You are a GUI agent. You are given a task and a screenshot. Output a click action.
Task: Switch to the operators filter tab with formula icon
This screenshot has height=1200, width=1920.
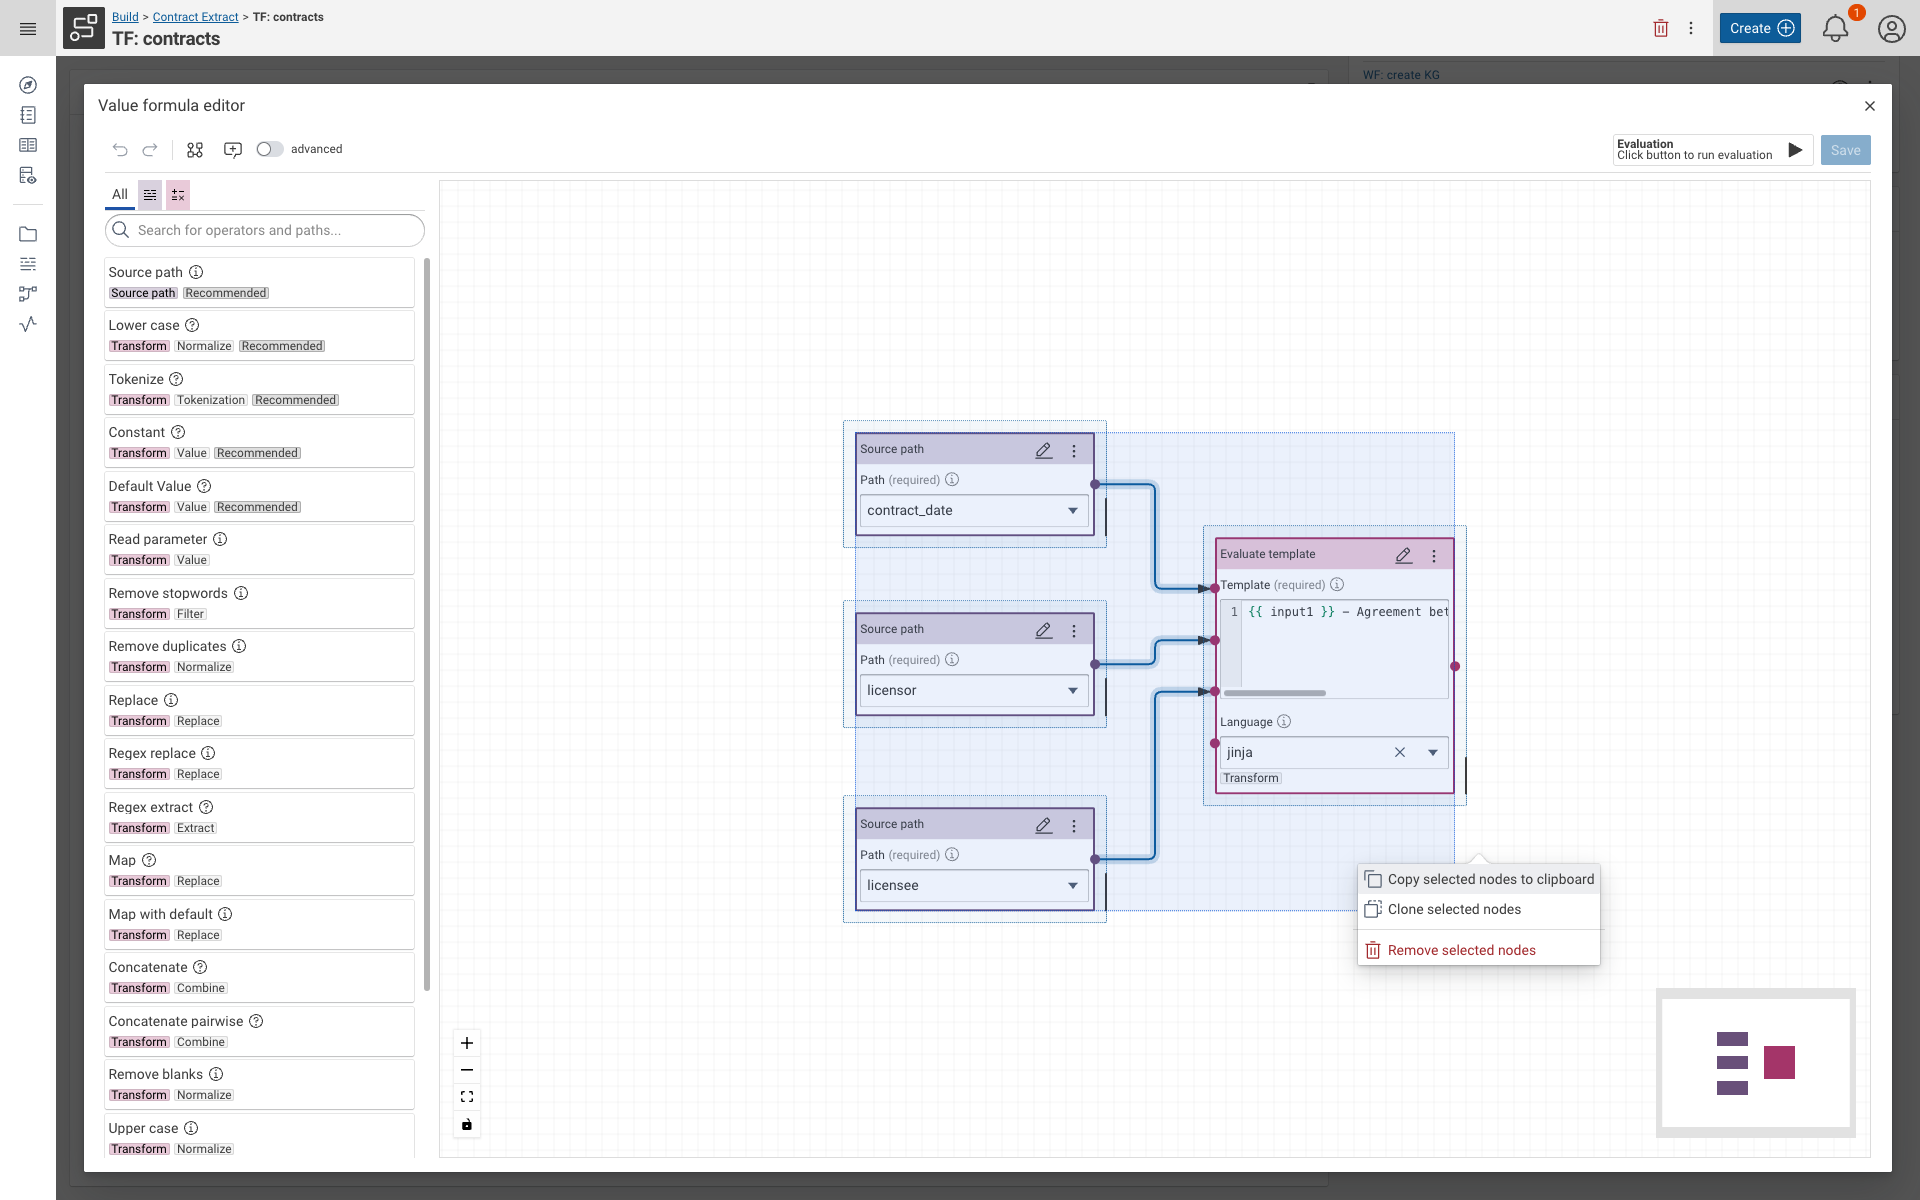[x=177, y=195]
